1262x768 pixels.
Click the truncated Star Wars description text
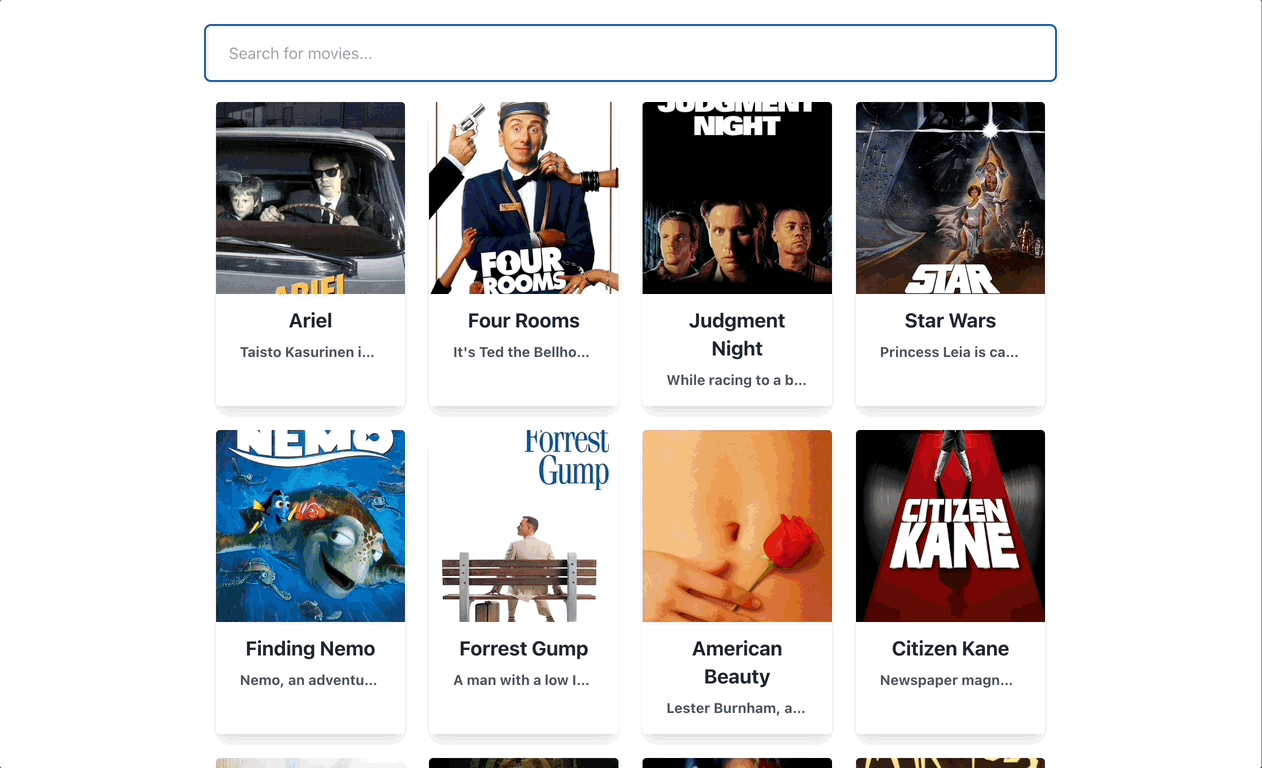[x=950, y=352]
